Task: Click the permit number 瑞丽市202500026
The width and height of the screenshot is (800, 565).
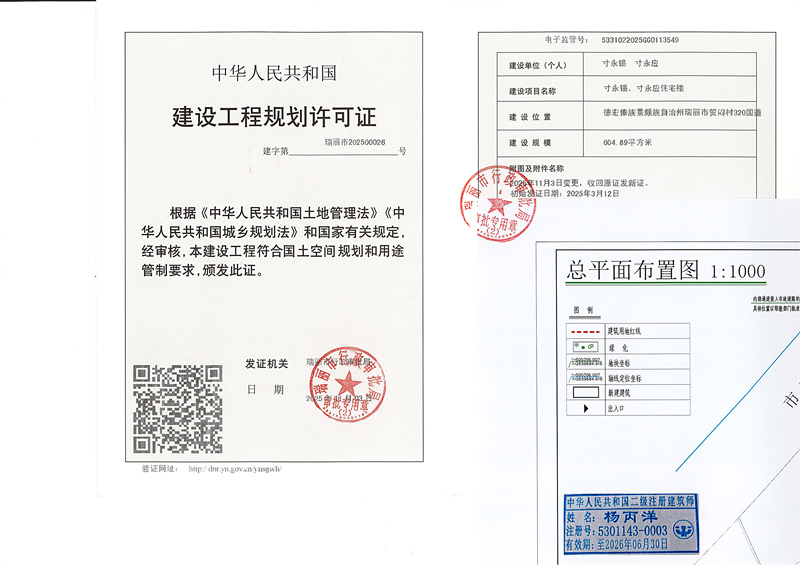Action: pos(355,142)
